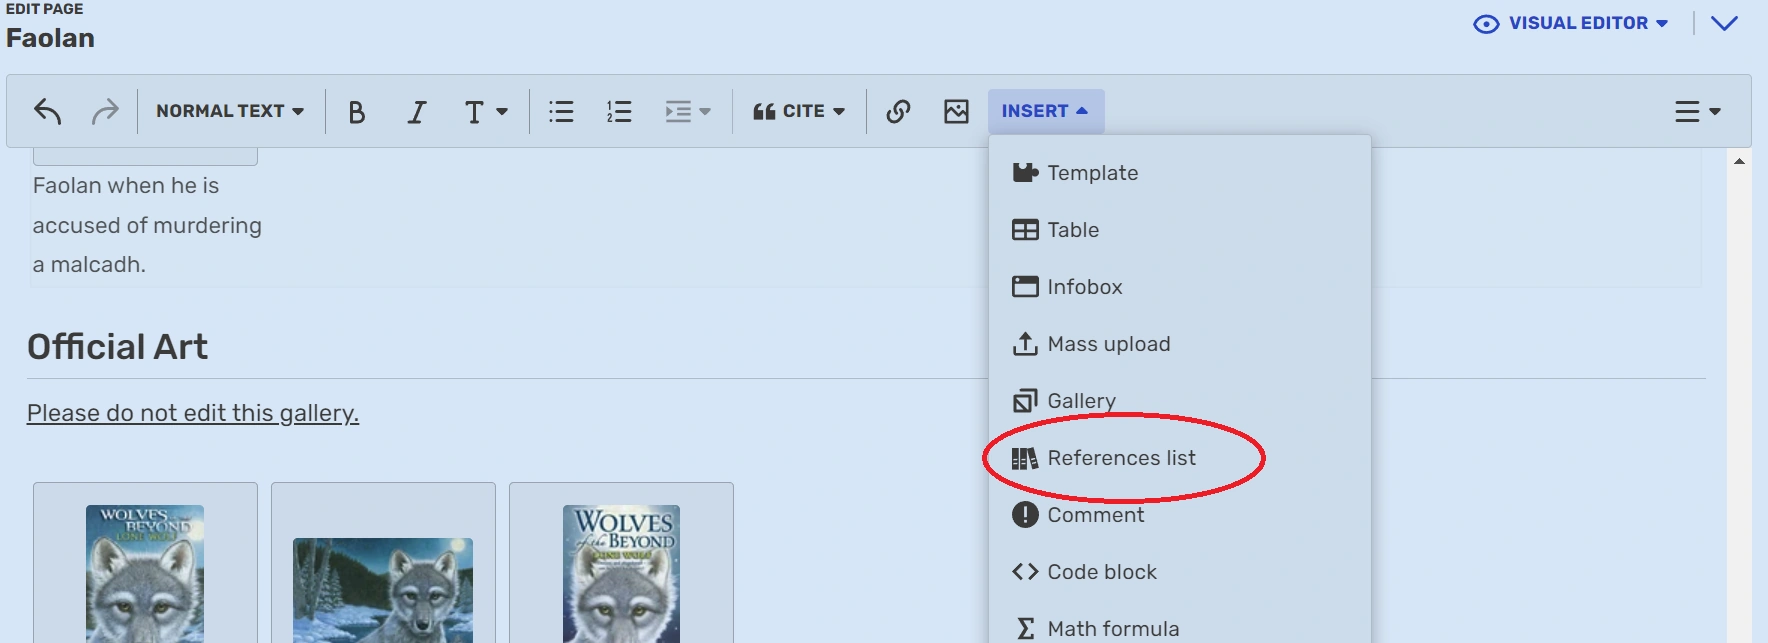Viewport: 1768px width, 643px height.
Task: Click the Infobox window icon
Action: (1025, 287)
